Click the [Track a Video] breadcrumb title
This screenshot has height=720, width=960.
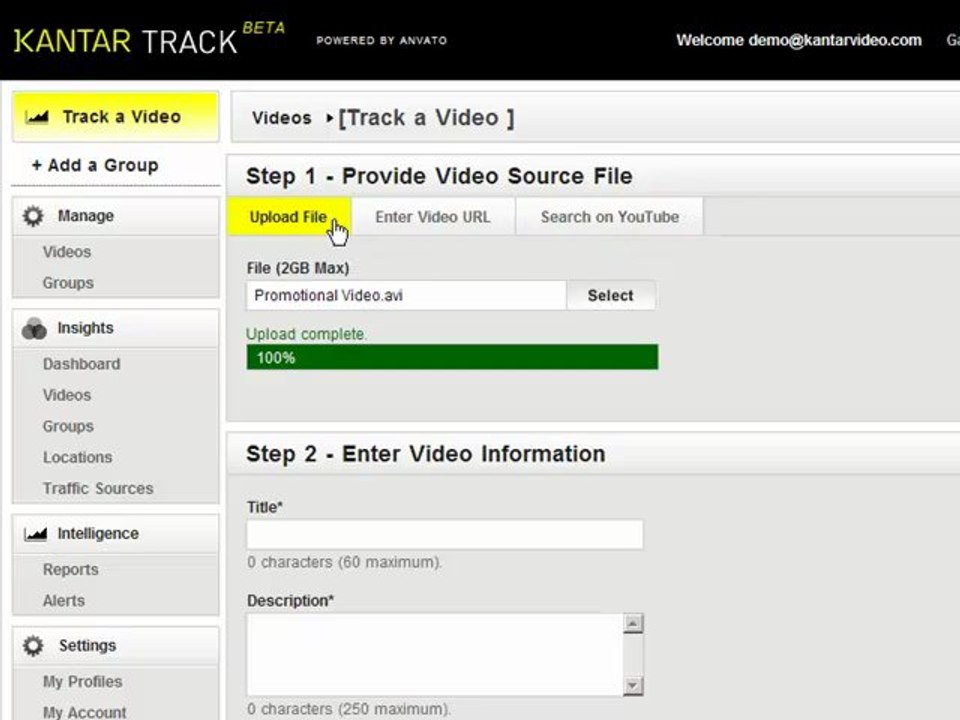[427, 118]
